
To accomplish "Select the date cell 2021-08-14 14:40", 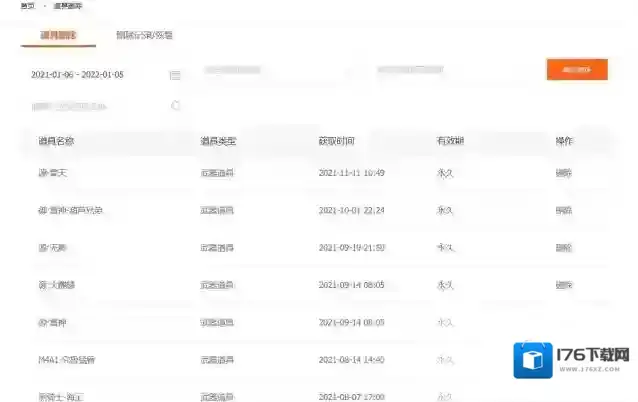I will (352, 360).
